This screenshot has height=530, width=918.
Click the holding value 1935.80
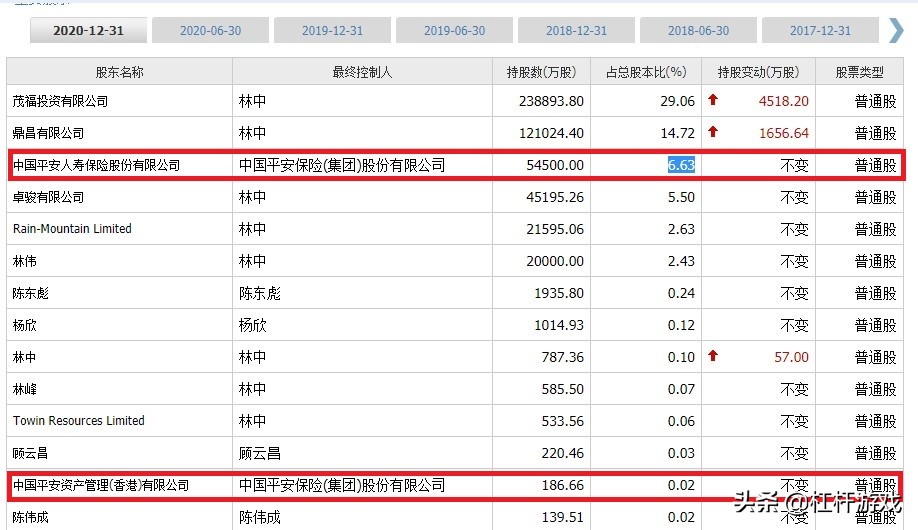tap(559, 293)
